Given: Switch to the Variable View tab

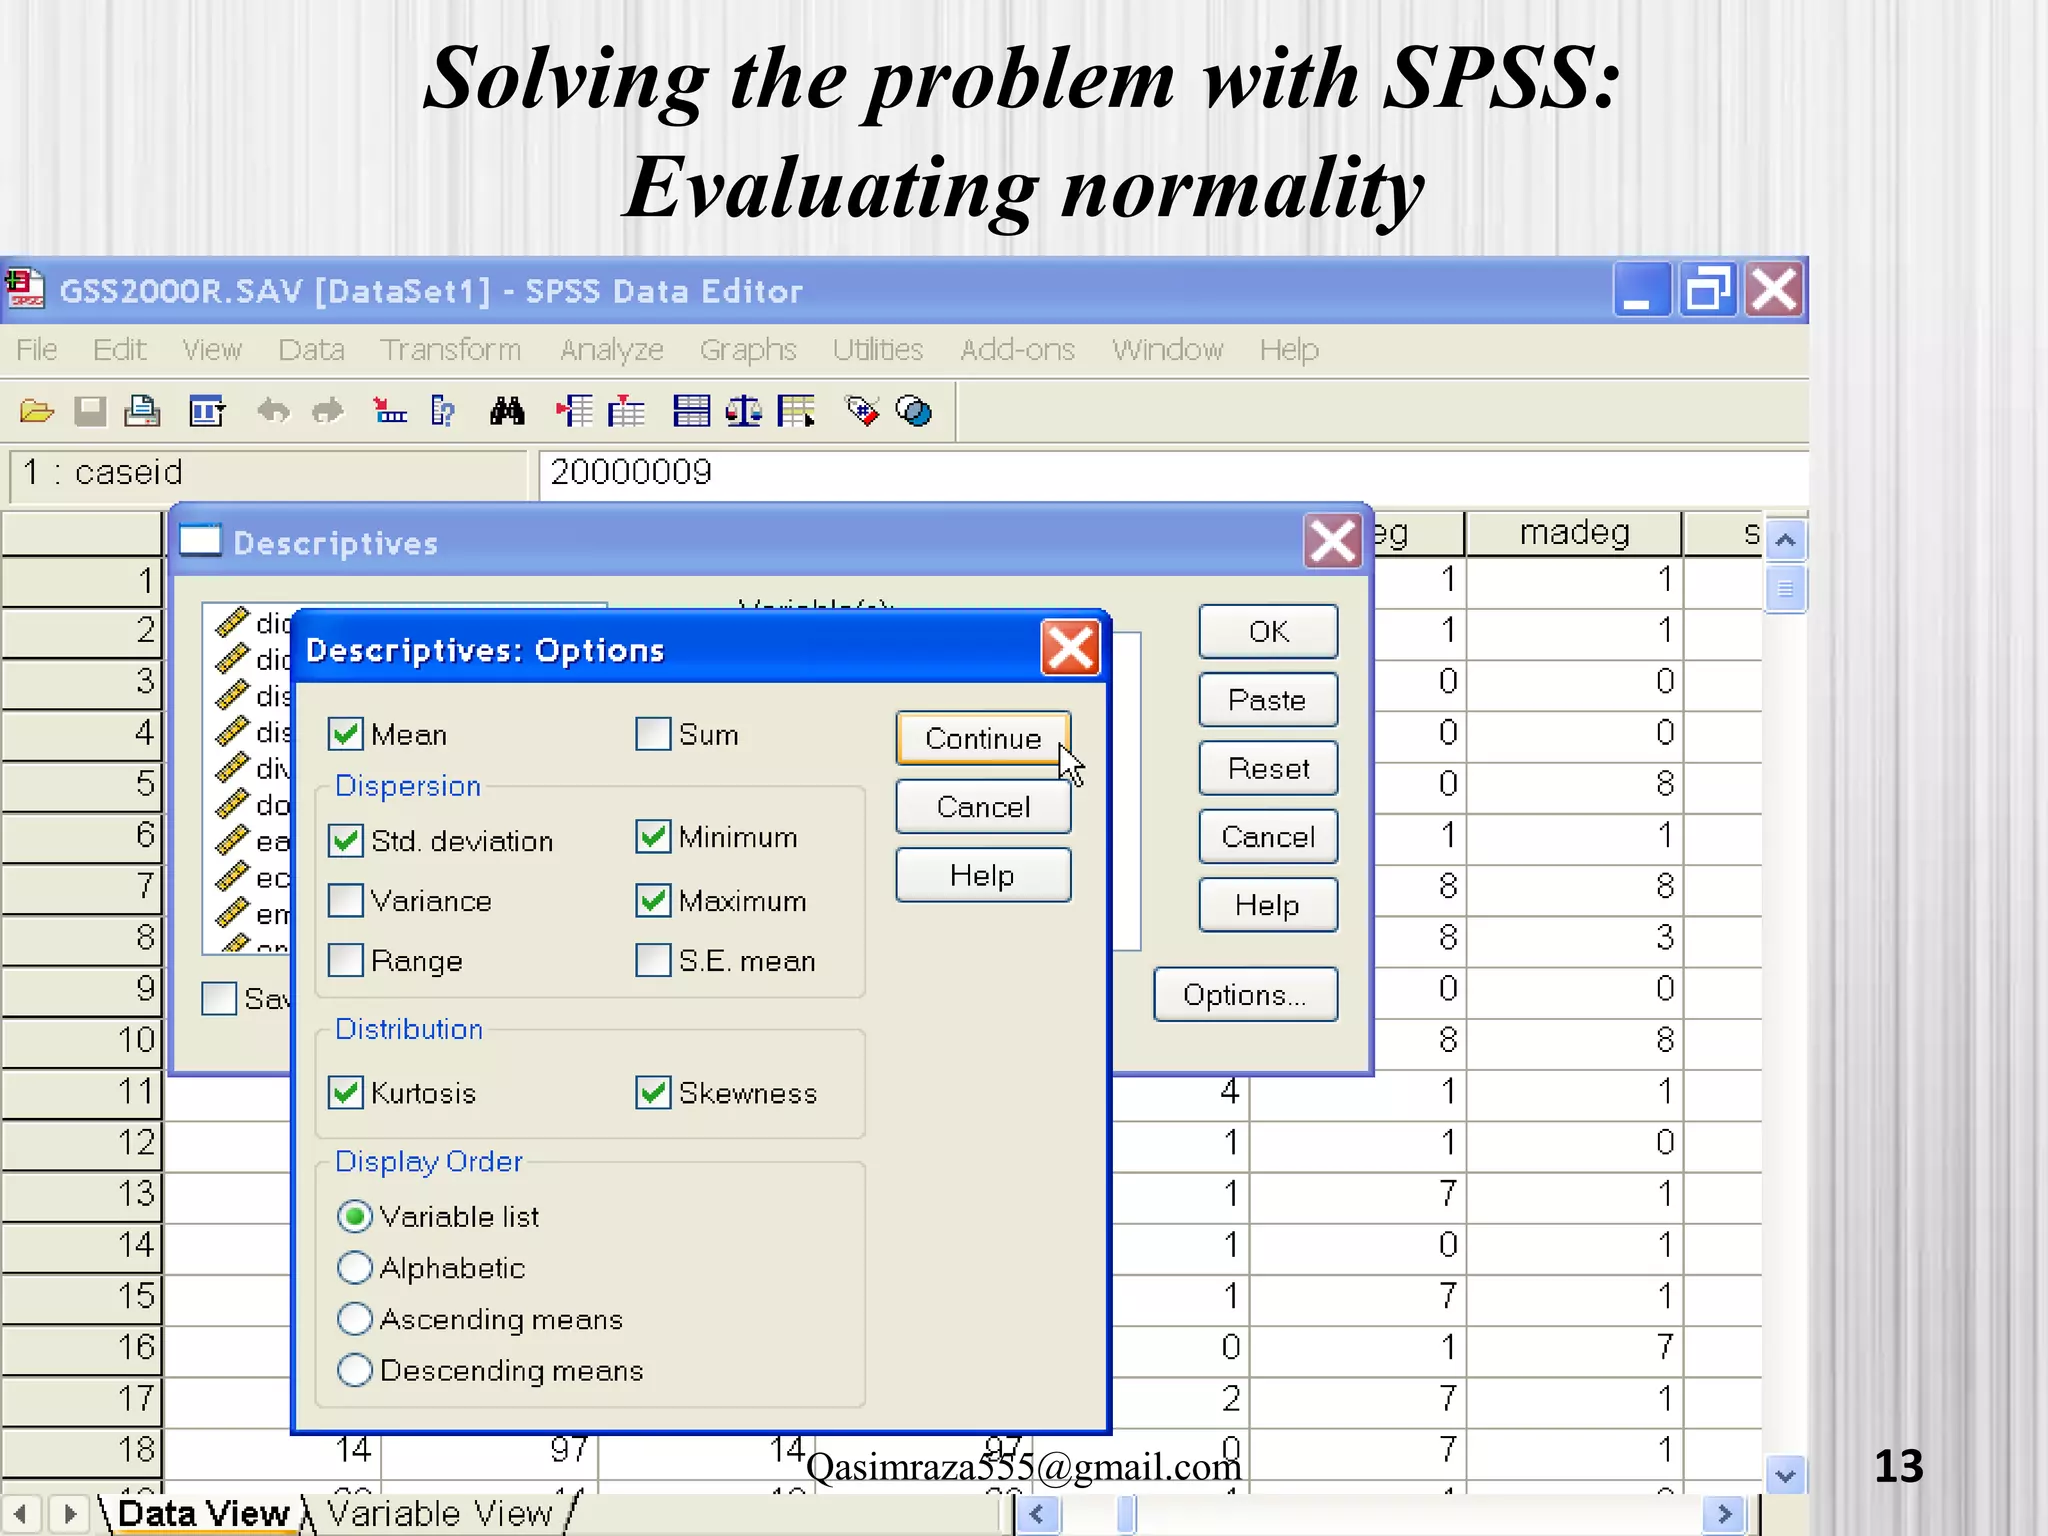Looking at the screenshot, I should click(x=439, y=1513).
